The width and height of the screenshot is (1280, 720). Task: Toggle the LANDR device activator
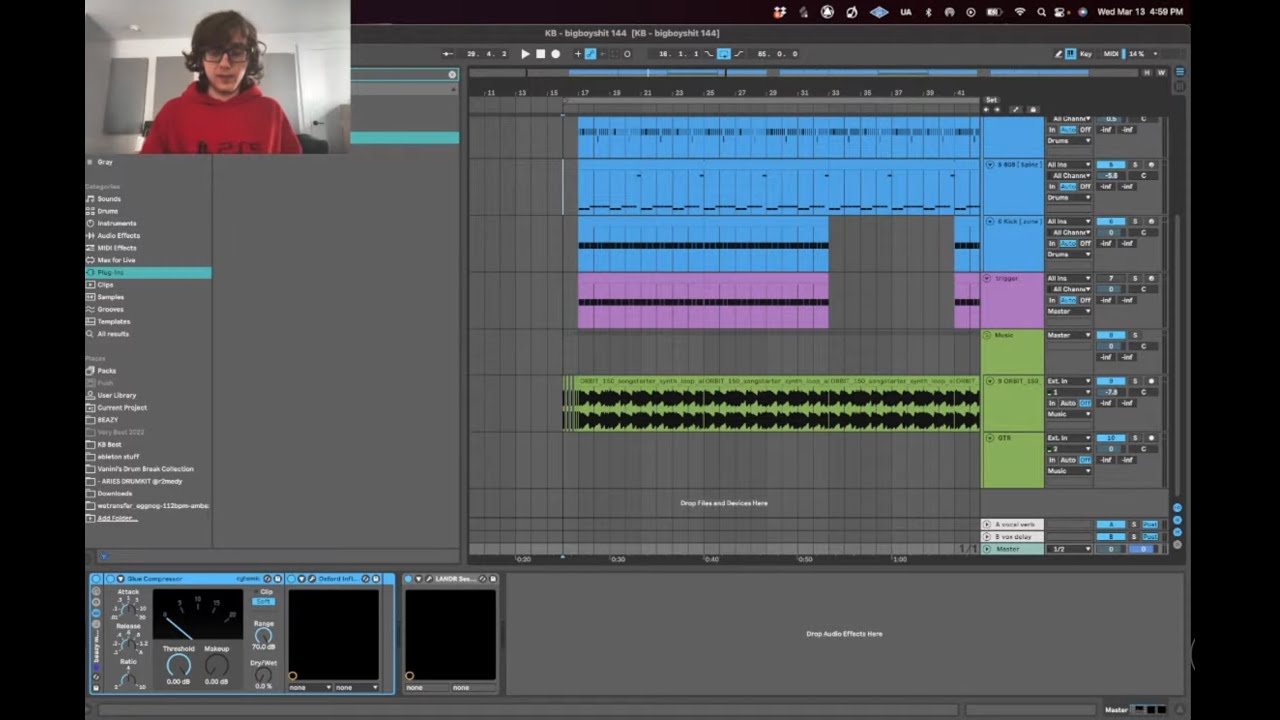pyautogui.click(x=409, y=579)
